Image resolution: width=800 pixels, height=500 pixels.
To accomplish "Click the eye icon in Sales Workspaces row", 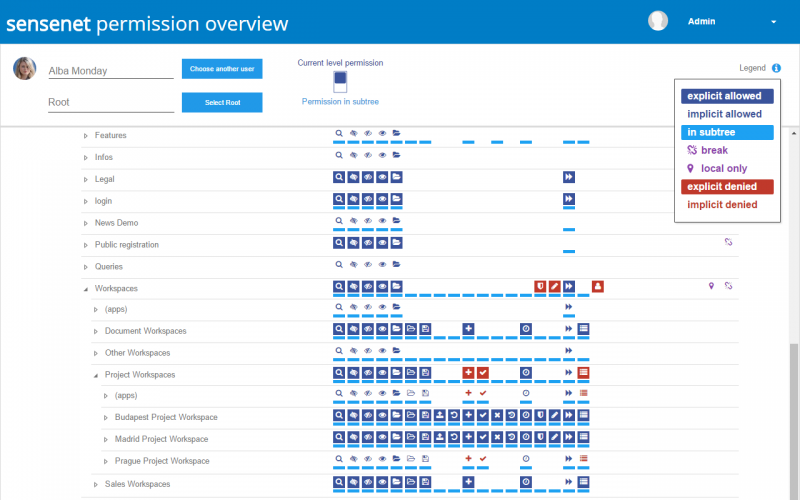I will (382, 482).
